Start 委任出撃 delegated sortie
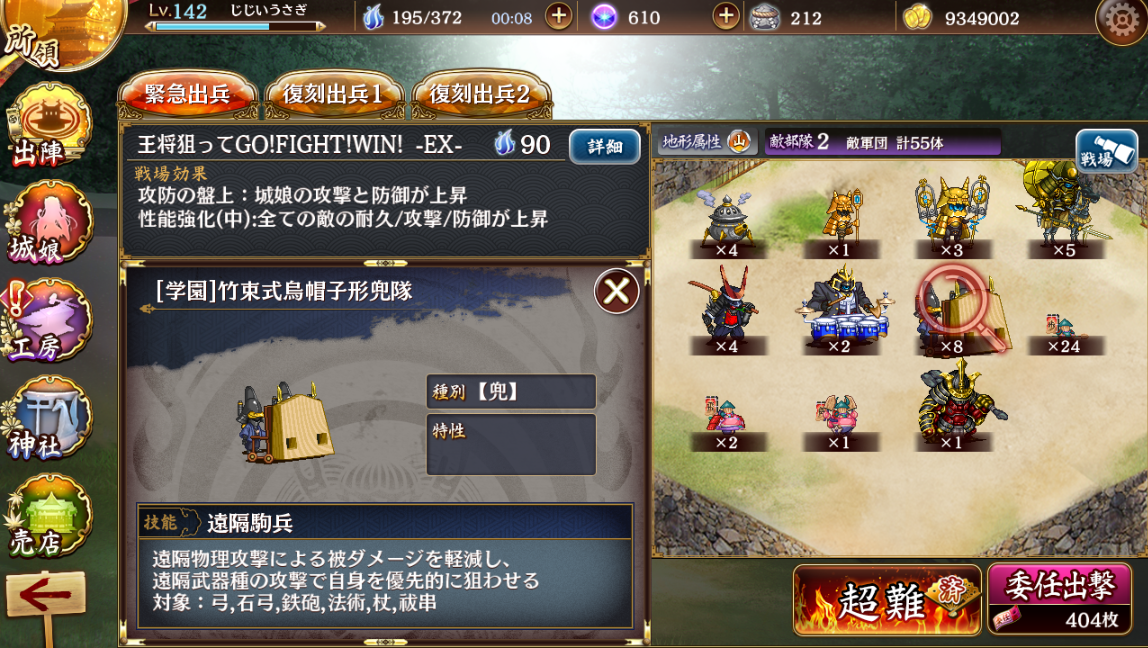This screenshot has width=1148, height=648. [x=1059, y=598]
